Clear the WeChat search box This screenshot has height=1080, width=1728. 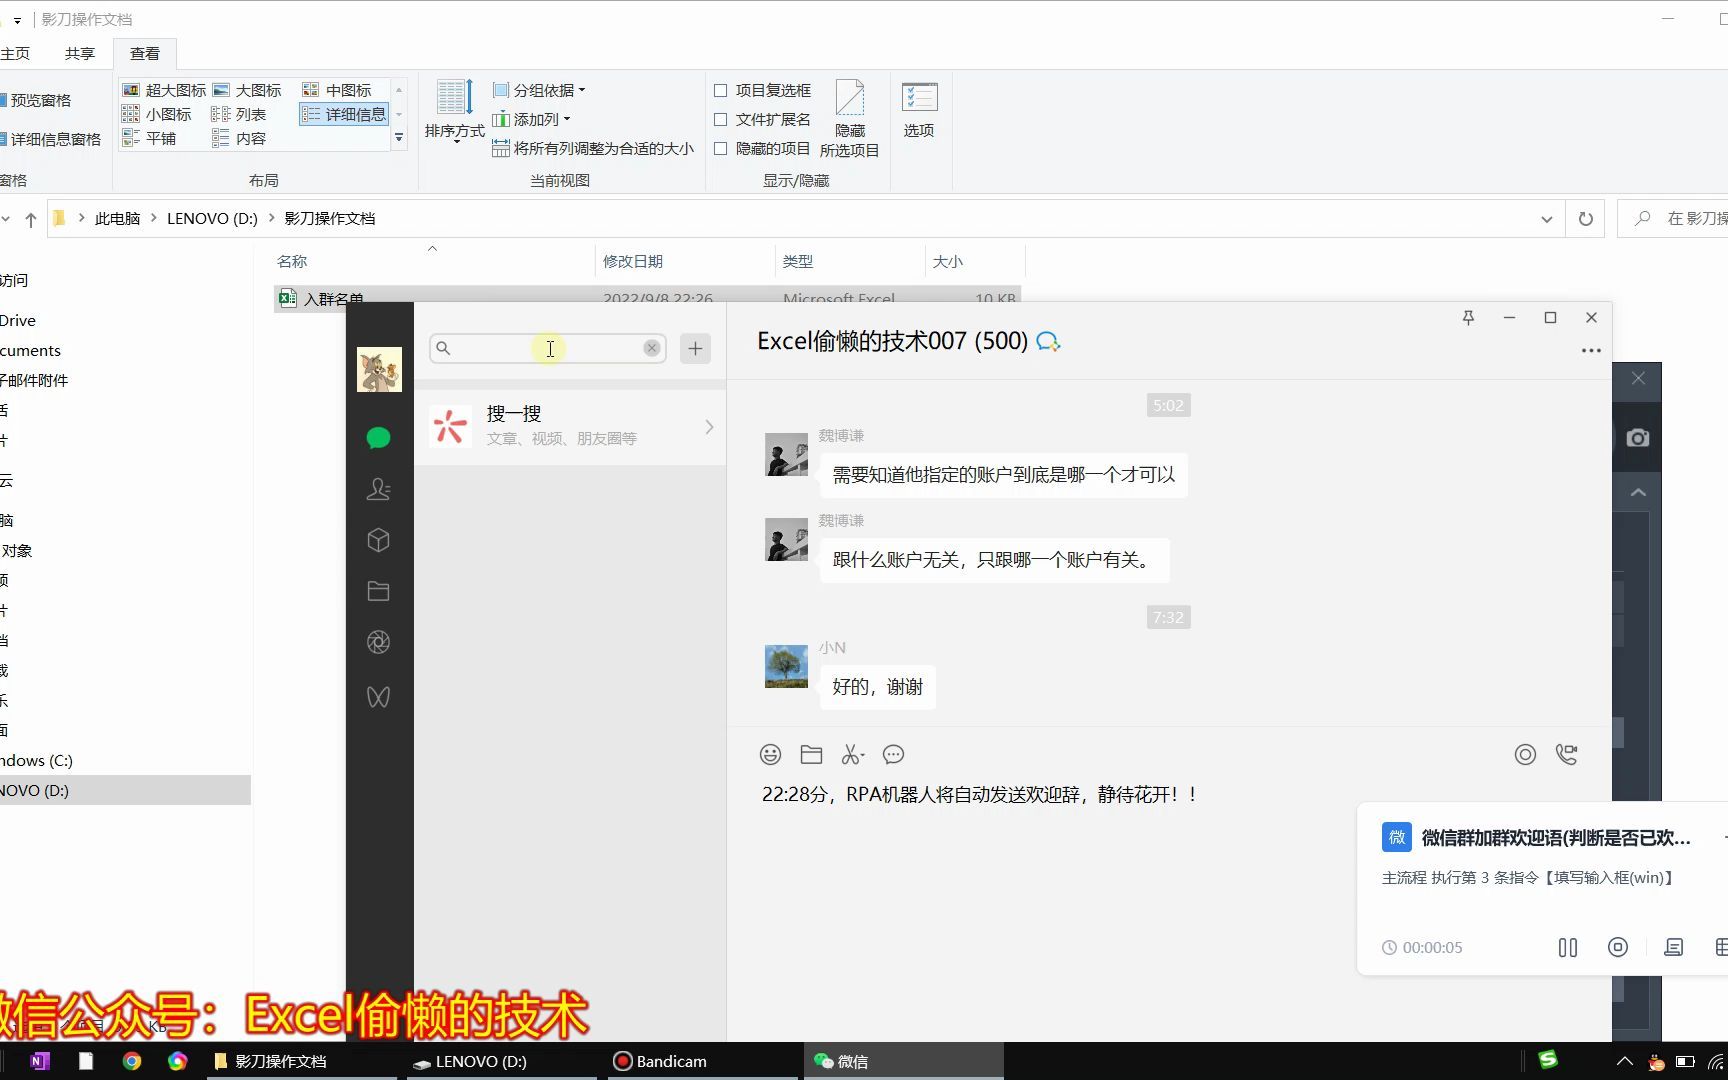[x=652, y=348]
